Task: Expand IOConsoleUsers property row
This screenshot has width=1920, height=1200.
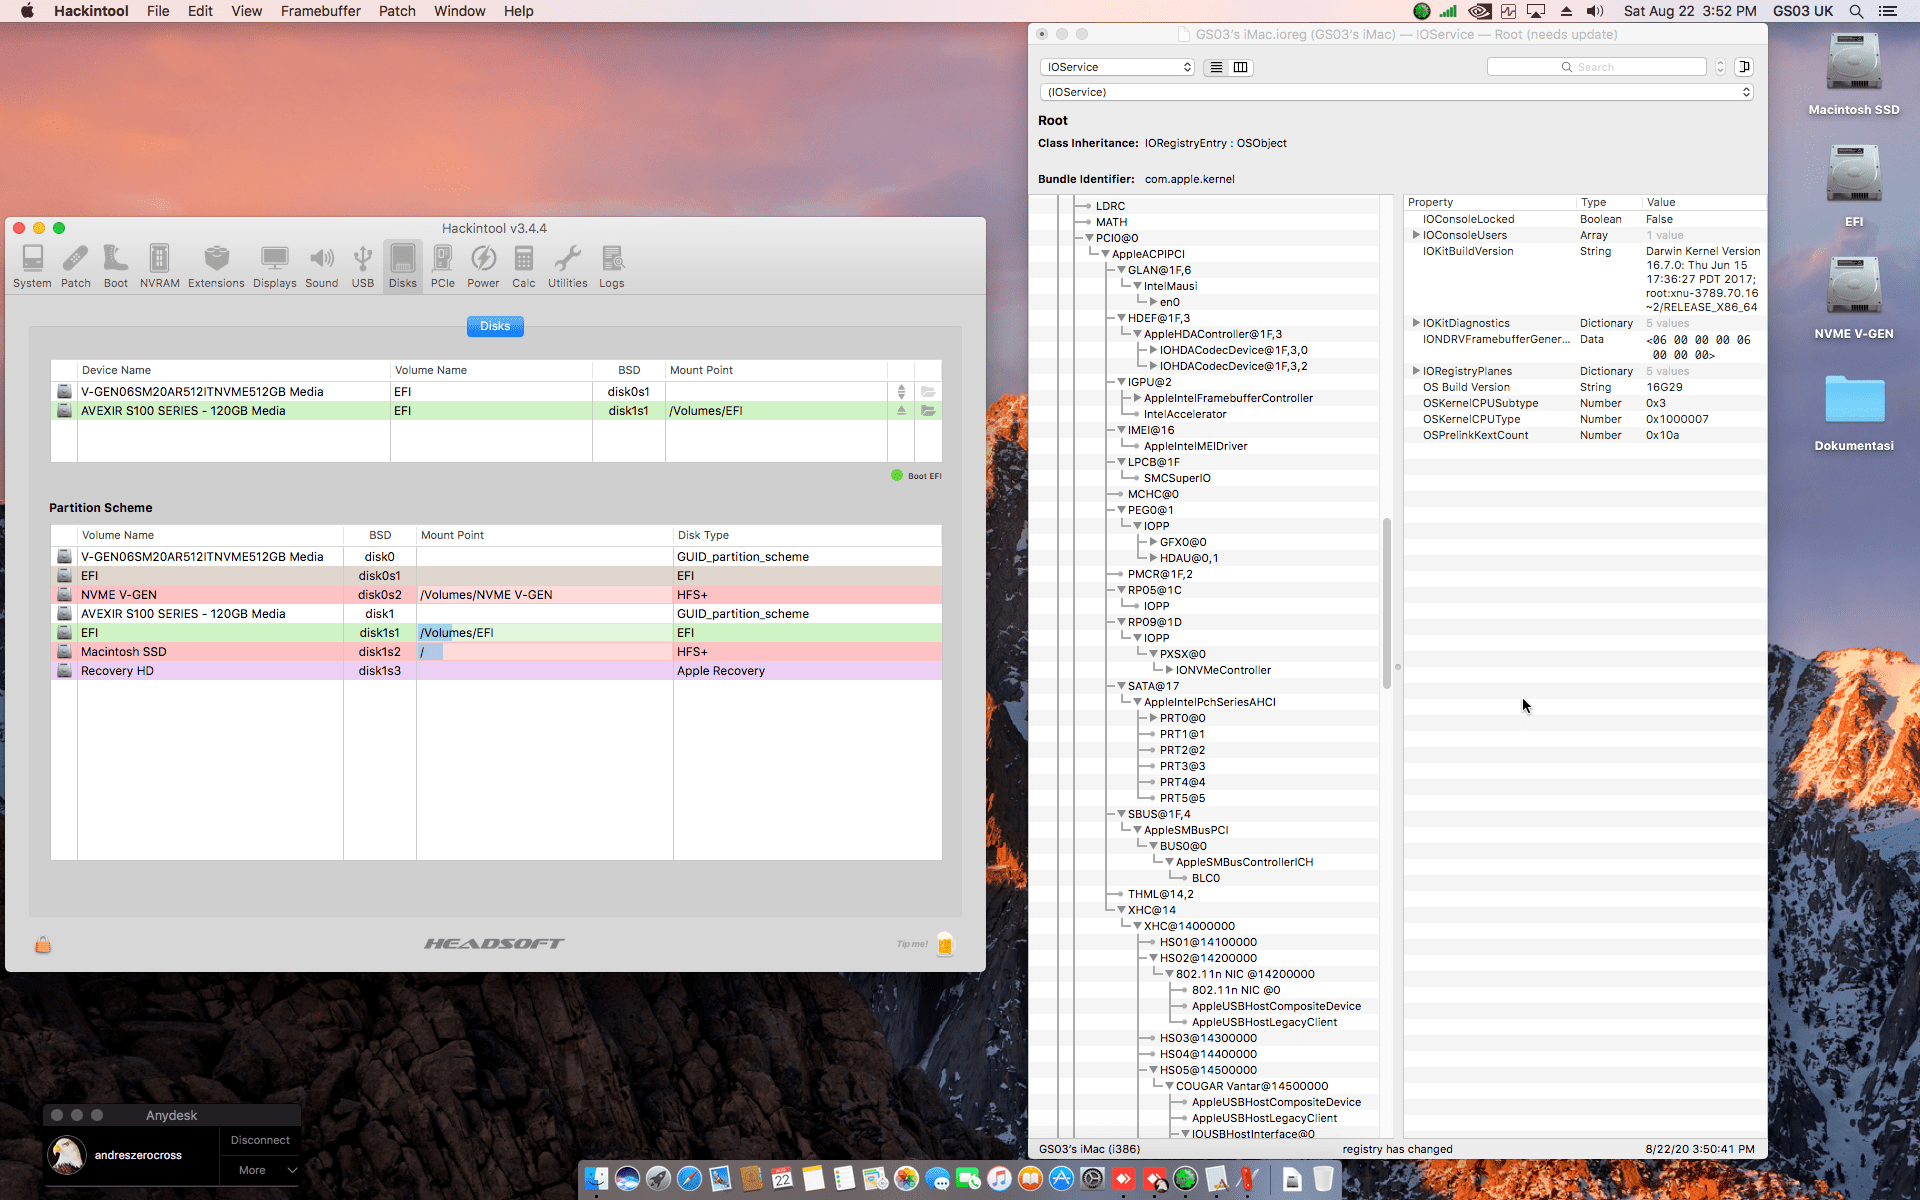Action: 1415,235
